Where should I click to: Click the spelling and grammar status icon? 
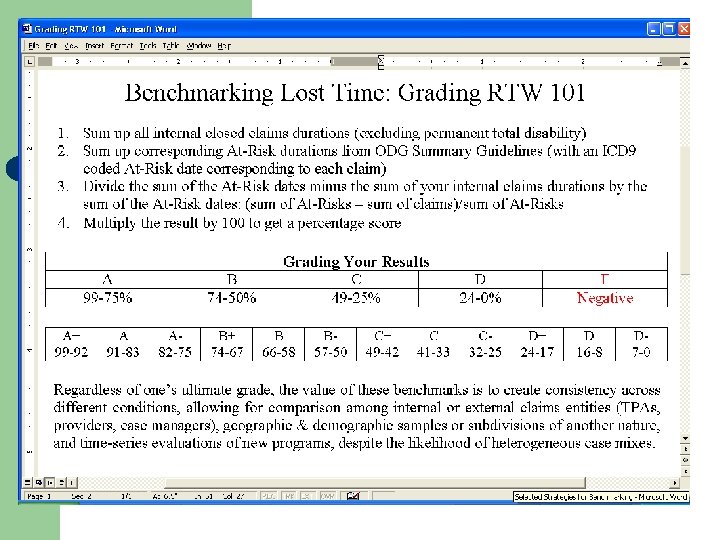[x=353, y=496]
